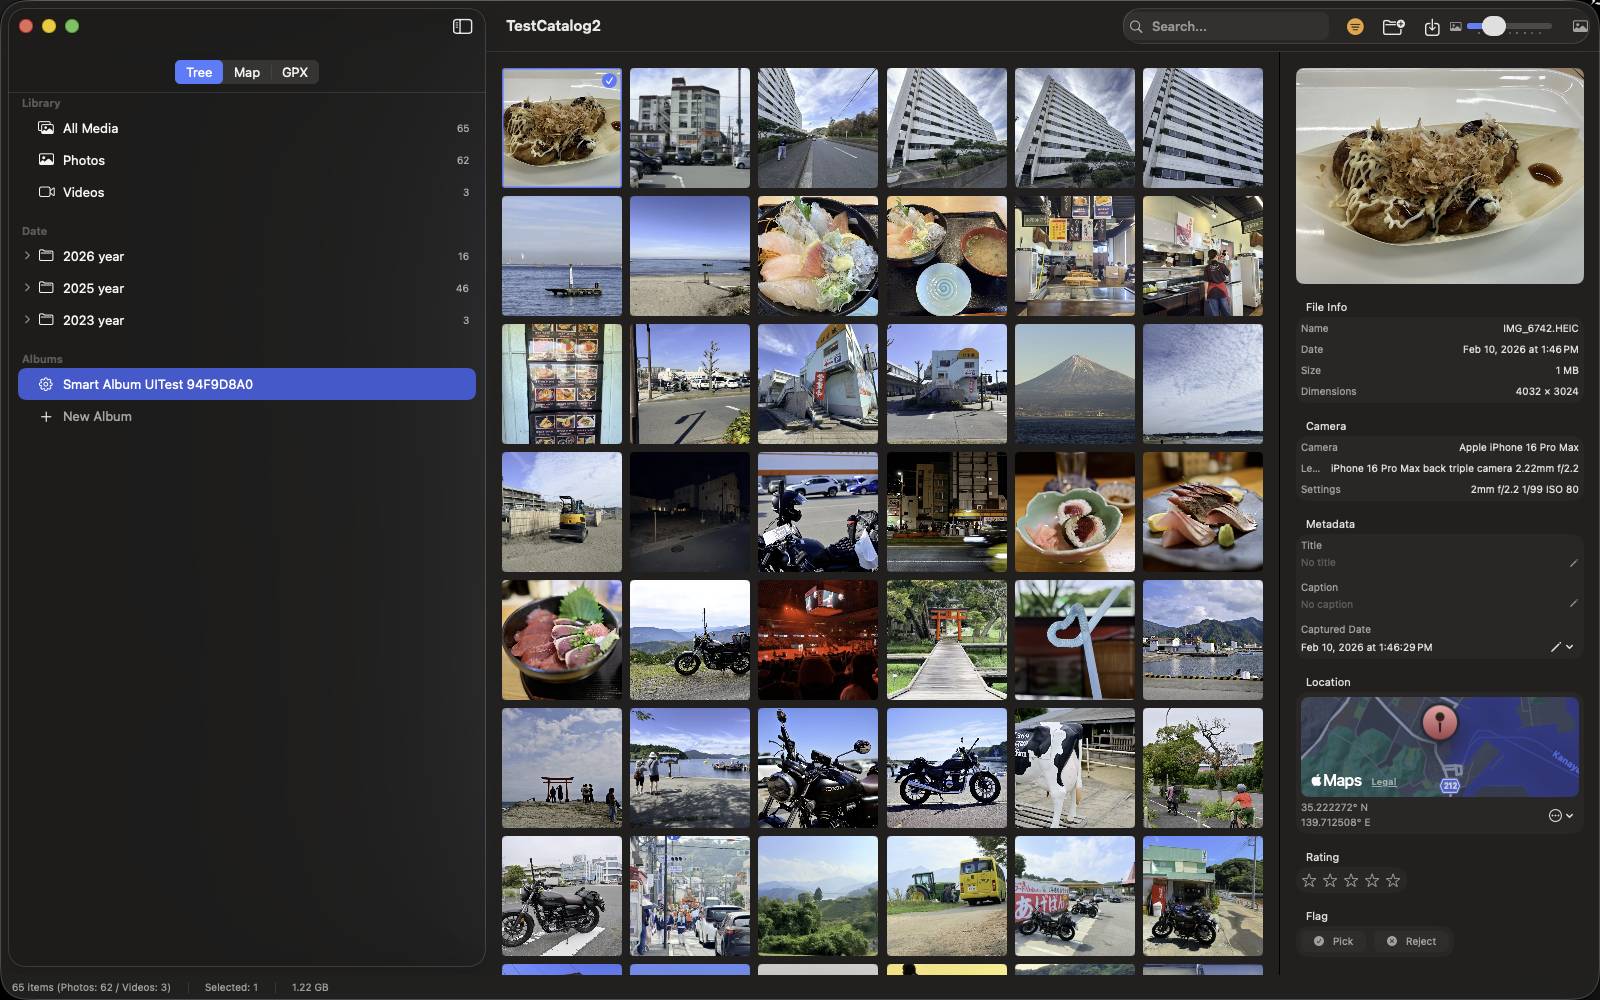Click the orange filter icon in toolbar

[1355, 27]
